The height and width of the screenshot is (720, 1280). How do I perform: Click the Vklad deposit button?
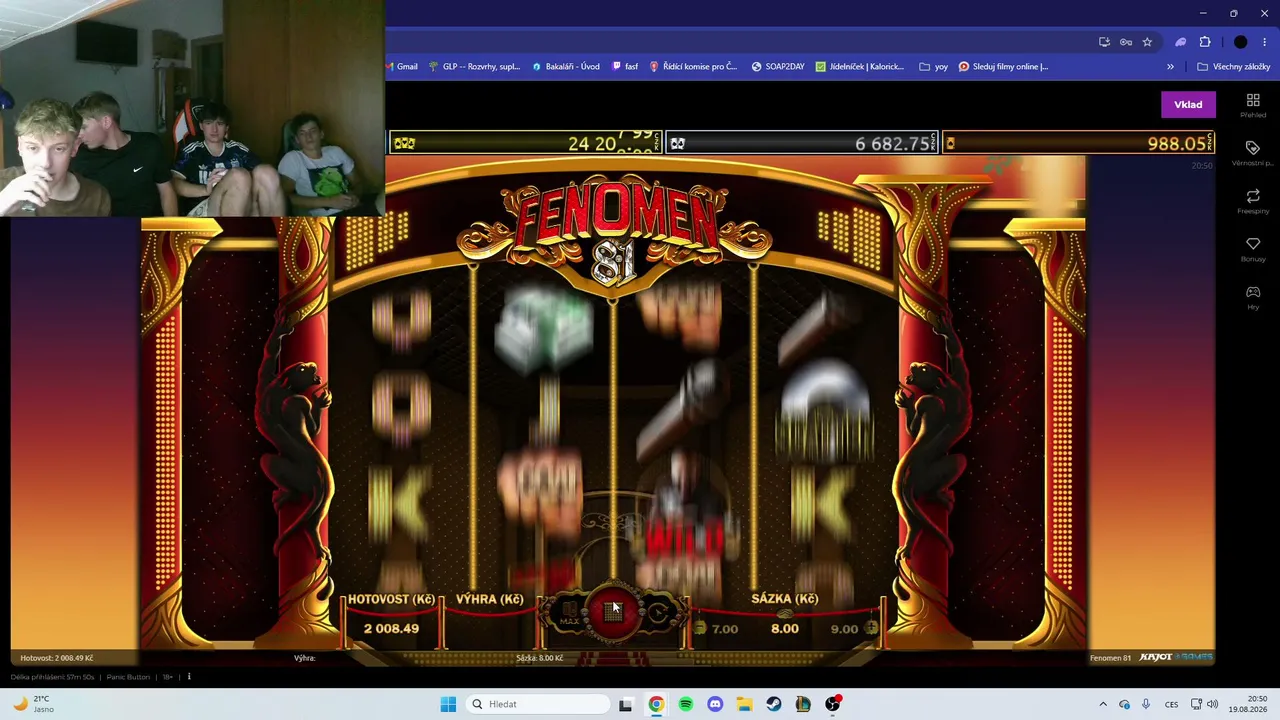[1188, 105]
